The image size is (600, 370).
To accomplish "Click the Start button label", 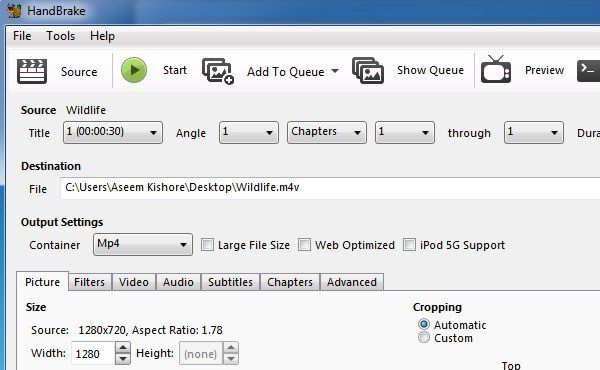I will point(175,70).
